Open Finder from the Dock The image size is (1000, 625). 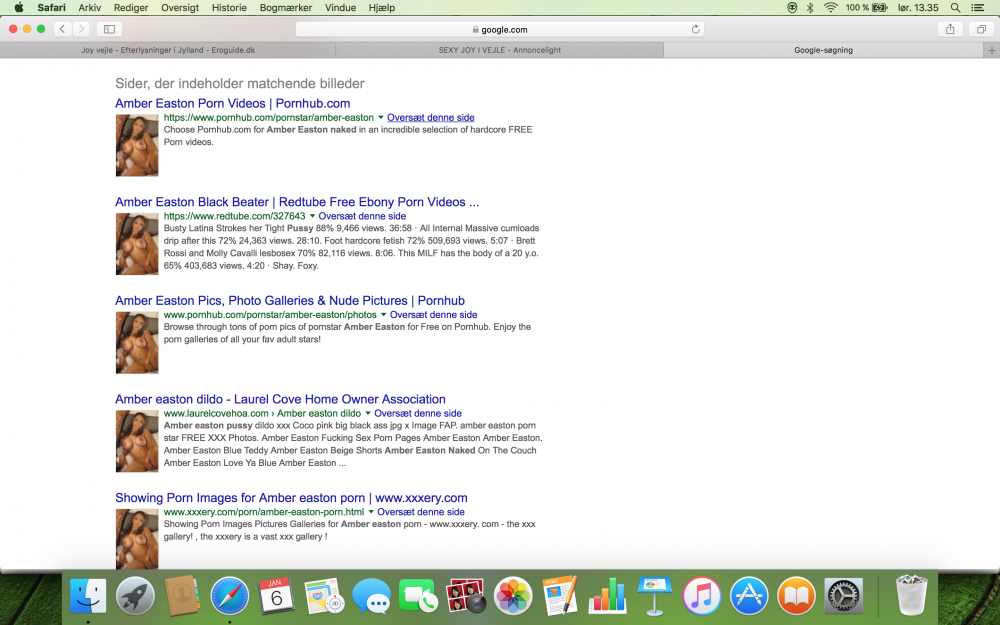point(87,596)
